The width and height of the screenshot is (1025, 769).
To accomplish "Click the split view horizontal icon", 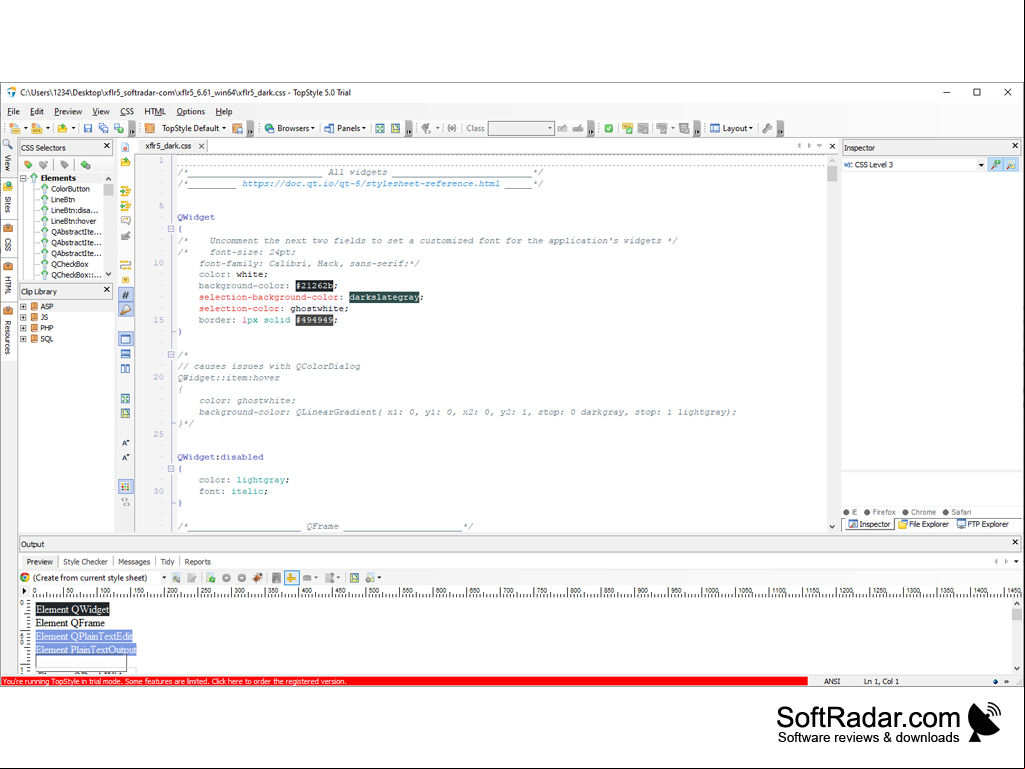I will coord(126,354).
